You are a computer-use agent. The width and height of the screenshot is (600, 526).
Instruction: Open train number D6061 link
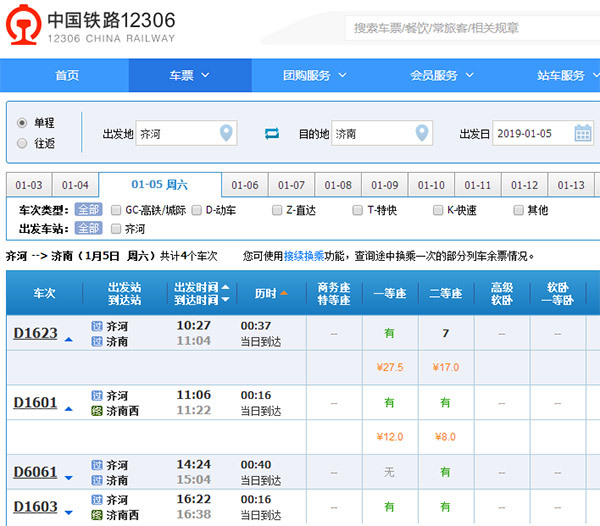pos(35,472)
